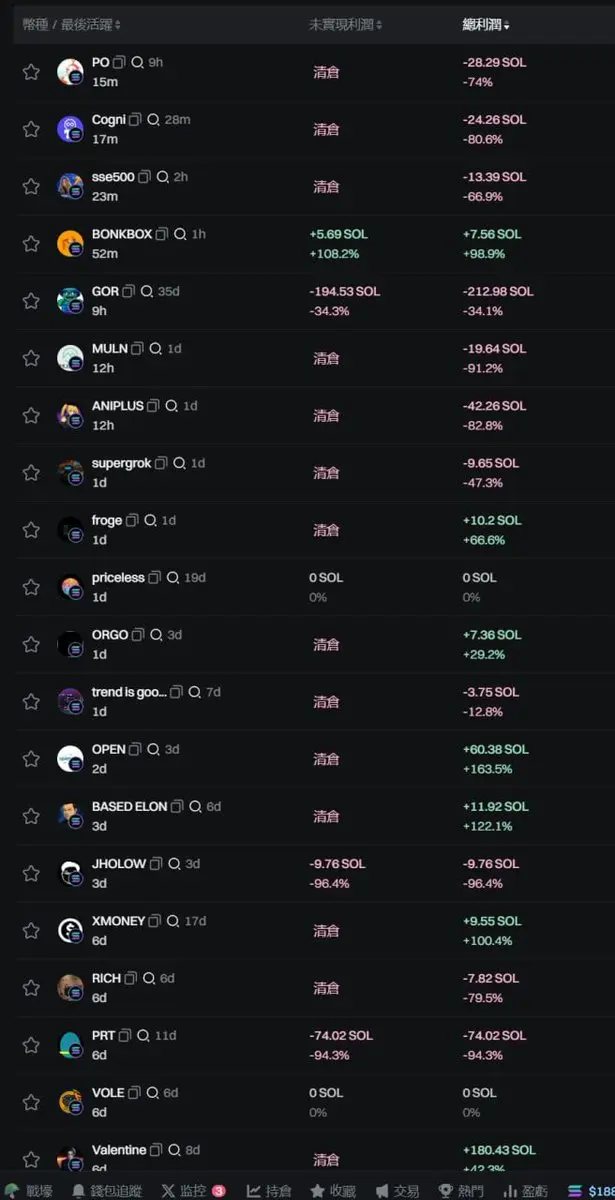Sort by 未實現利潤 column
Screen dimensions: 615x1200
[x=345, y=24]
